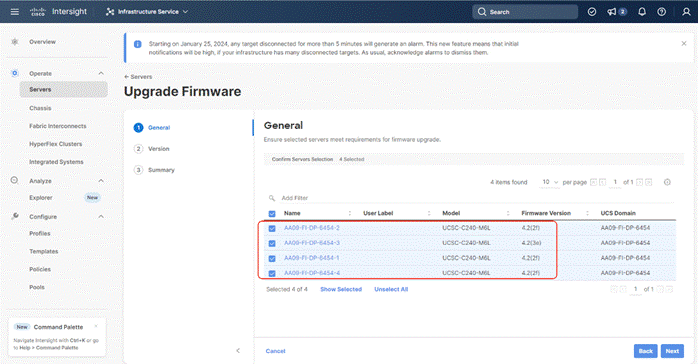Image resolution: width=698 pixels, height=364 pixels.
Task: Click the top pagination last-page arrow
Action: (649, 182)
